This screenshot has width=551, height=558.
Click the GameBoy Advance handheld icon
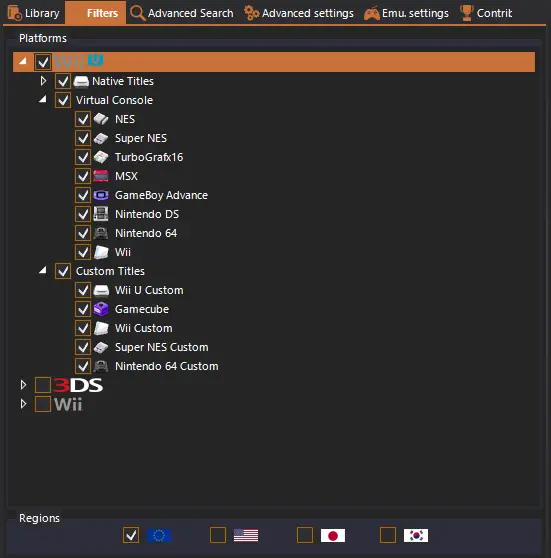101,195
